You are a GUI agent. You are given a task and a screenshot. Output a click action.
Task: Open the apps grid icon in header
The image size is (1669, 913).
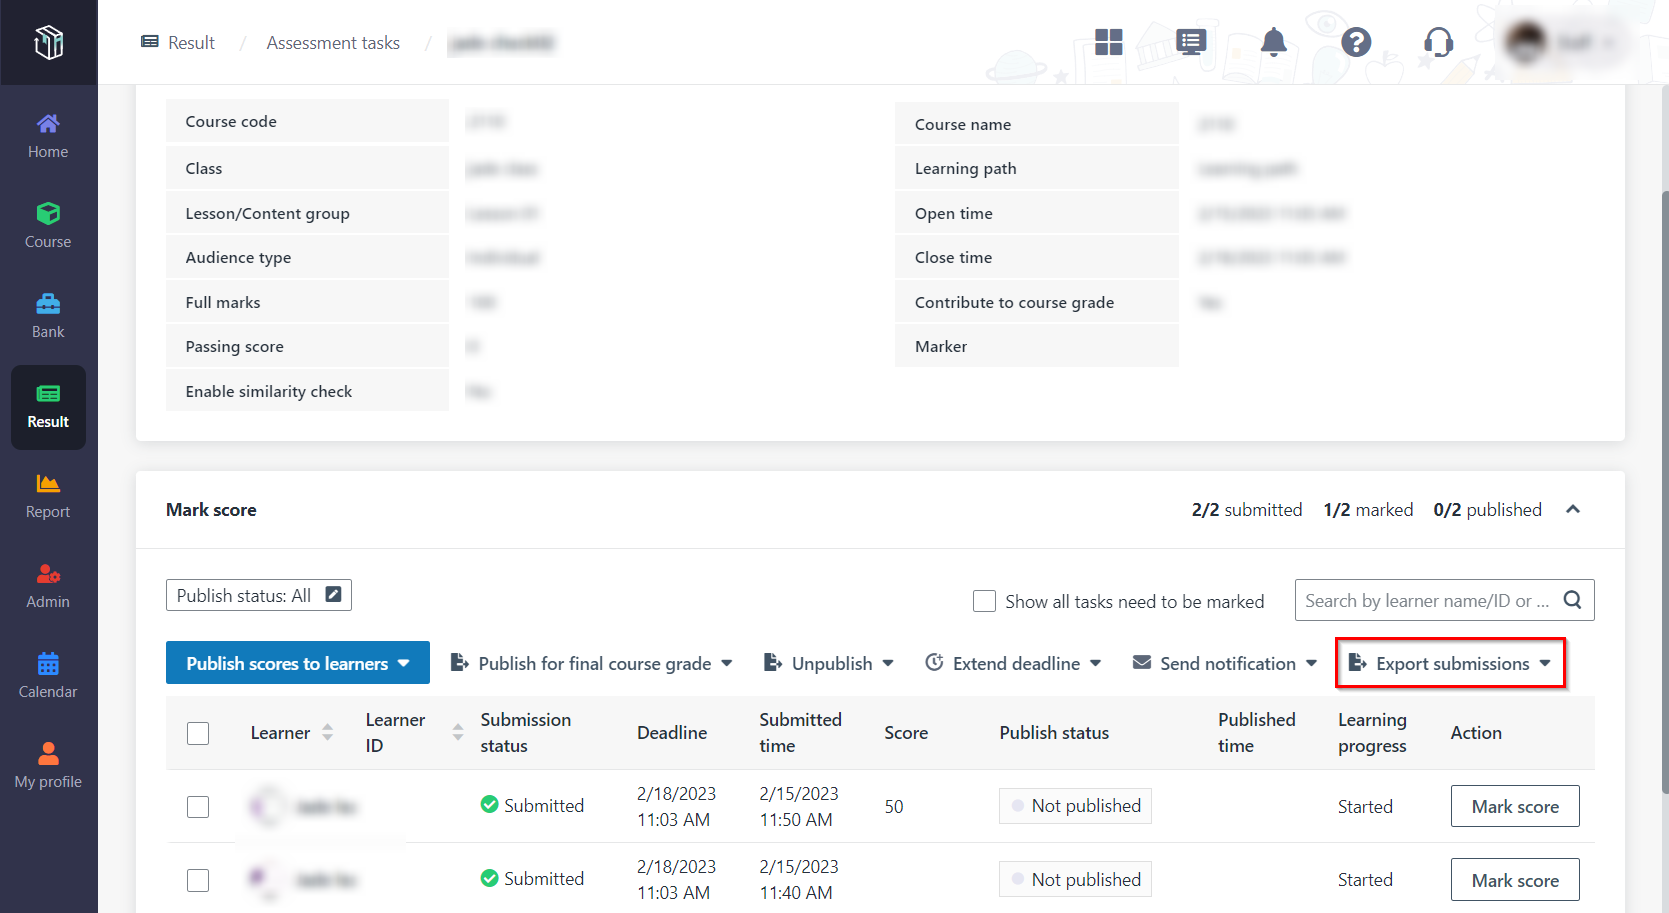point(1108,42)
